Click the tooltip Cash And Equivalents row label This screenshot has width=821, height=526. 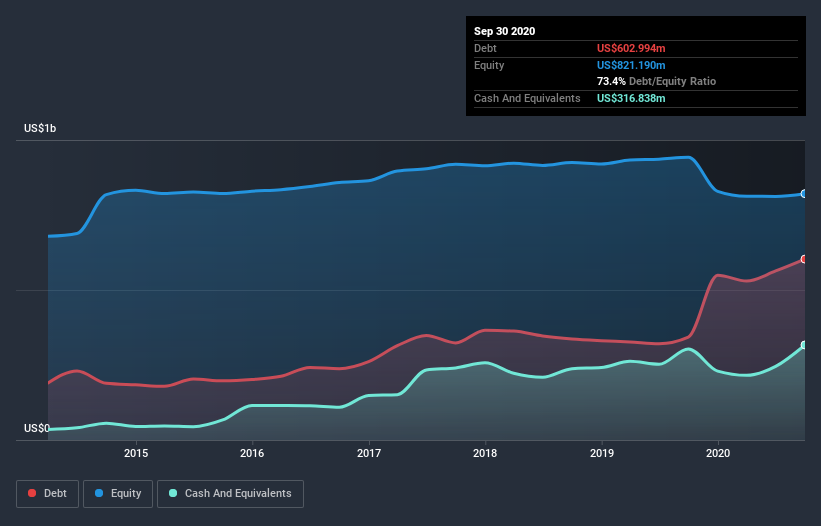click(x=527, y=98)
